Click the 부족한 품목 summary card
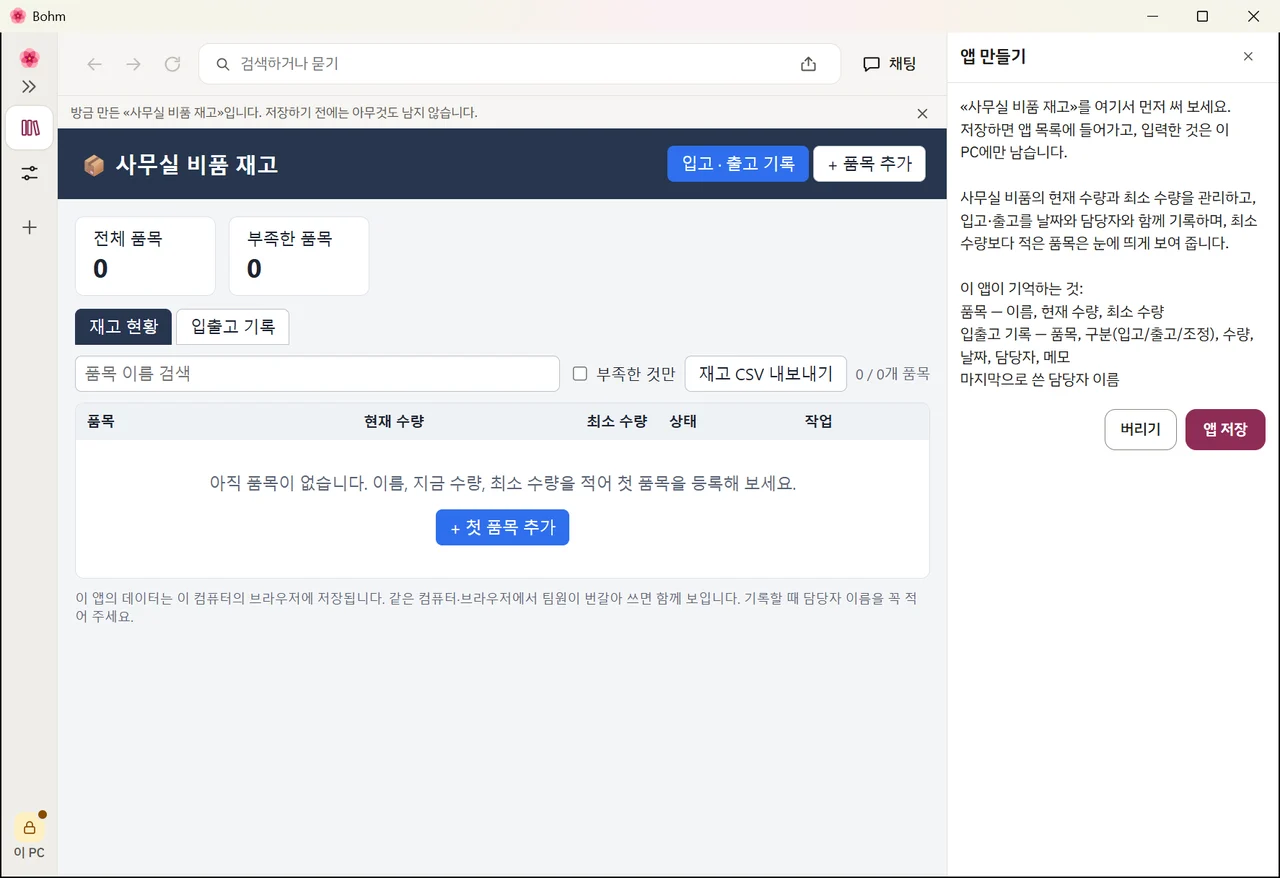The height and width of the screenshot is (878, 1280). click(299, 256)
